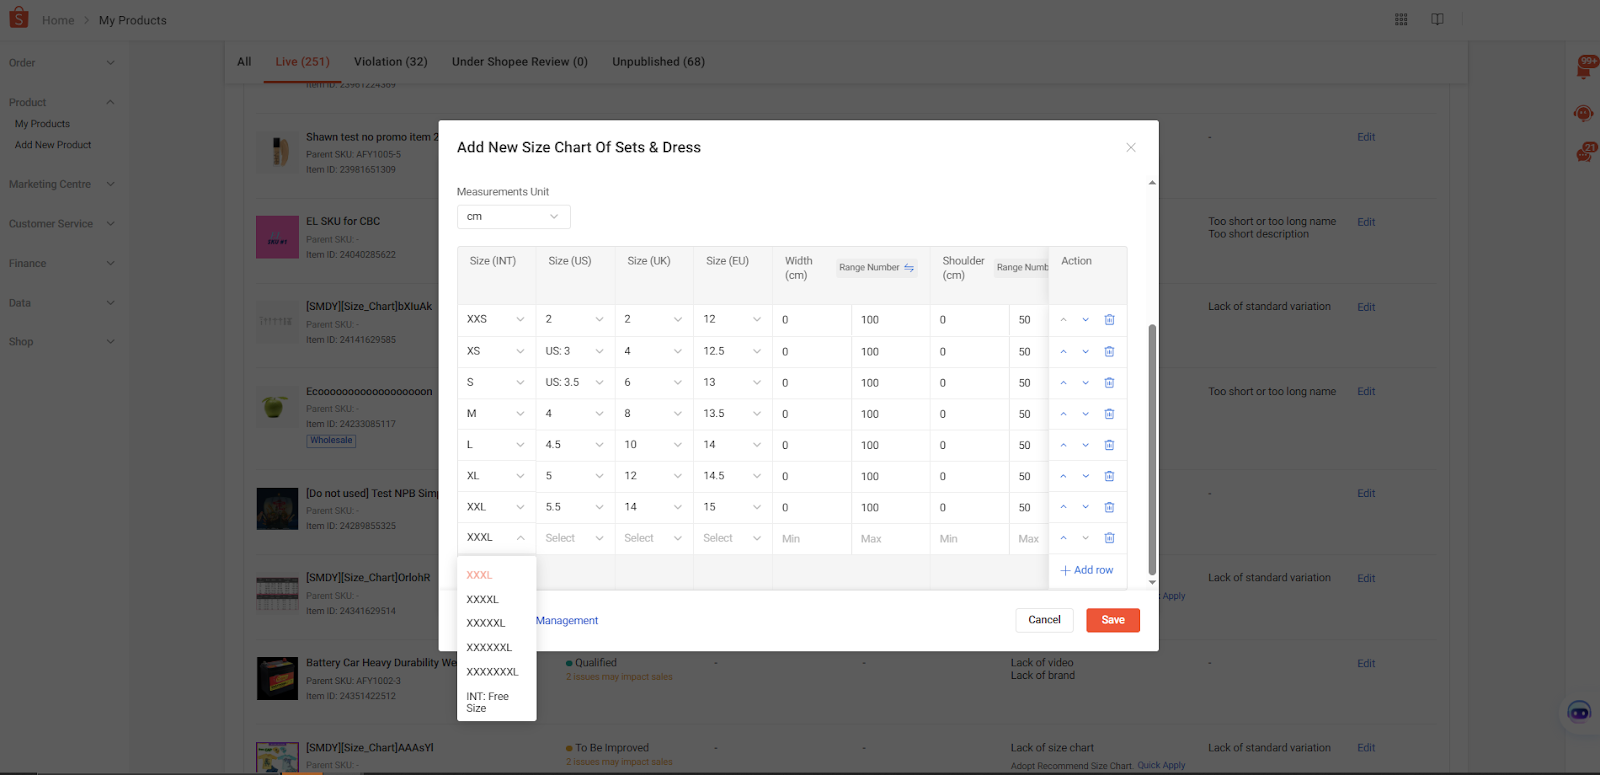Expand the Finance sidebar menu
This screenshot has height=775, width=1600.
(62, 264)
